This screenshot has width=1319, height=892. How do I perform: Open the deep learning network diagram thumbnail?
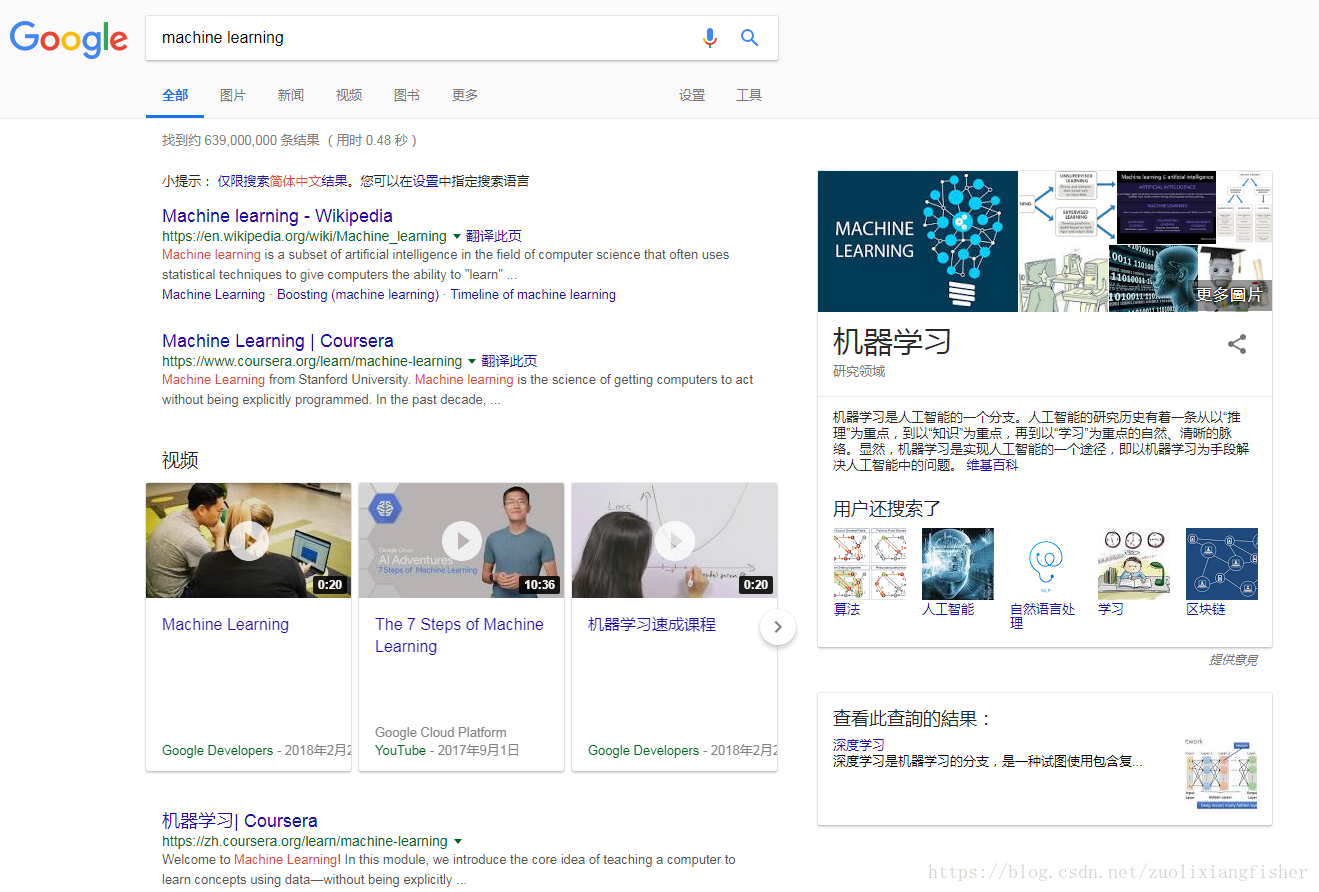coord(1220,775)
